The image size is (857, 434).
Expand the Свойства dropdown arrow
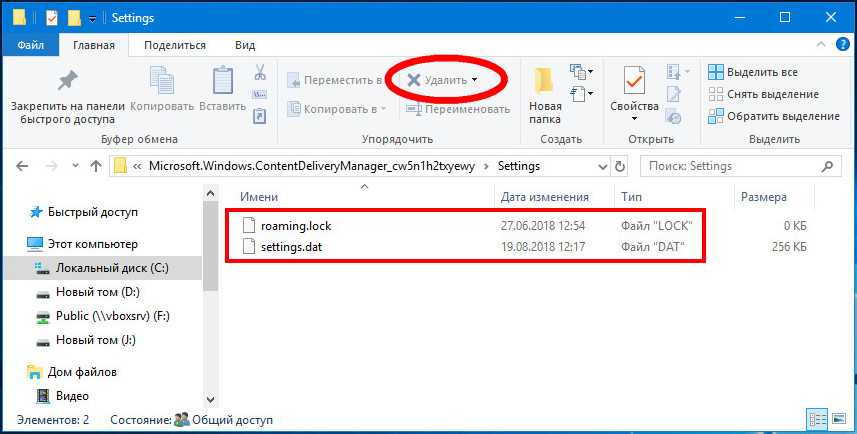(x=634, y=119)
